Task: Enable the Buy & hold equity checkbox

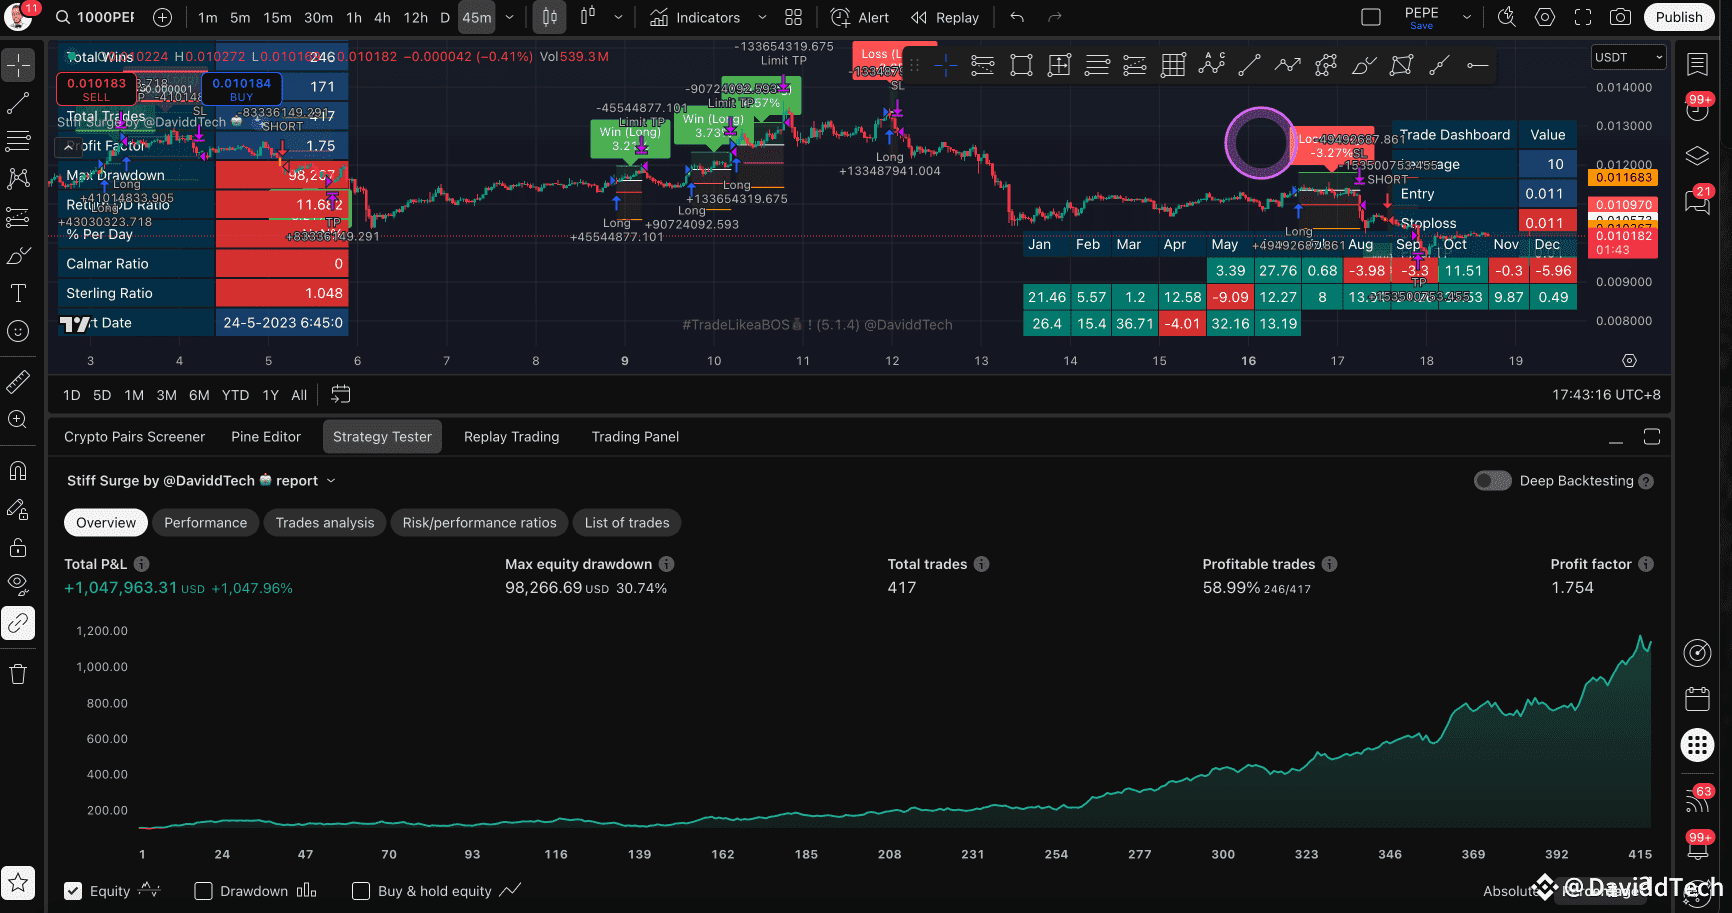Action: click(361, 891)
